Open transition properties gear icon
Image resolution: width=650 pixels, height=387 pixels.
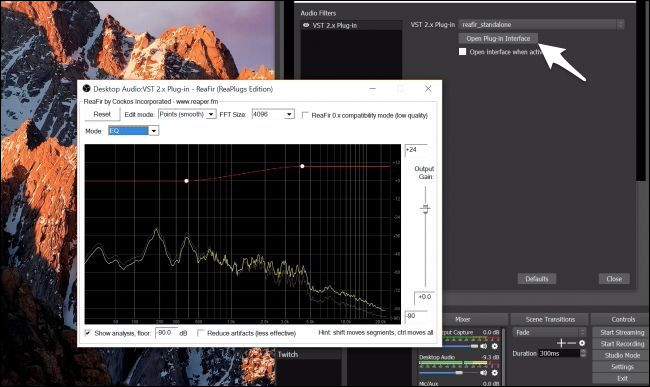pyautogui.click(x=582, y=343)
